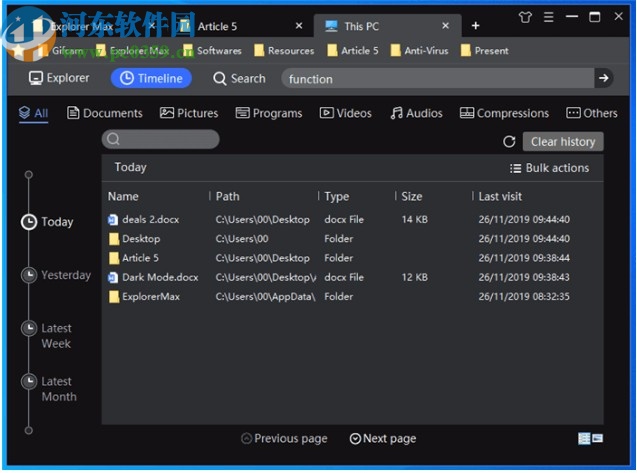Sort list by Last visit column
The width and height of the screenshot is (637, 473).
[500, 197]
